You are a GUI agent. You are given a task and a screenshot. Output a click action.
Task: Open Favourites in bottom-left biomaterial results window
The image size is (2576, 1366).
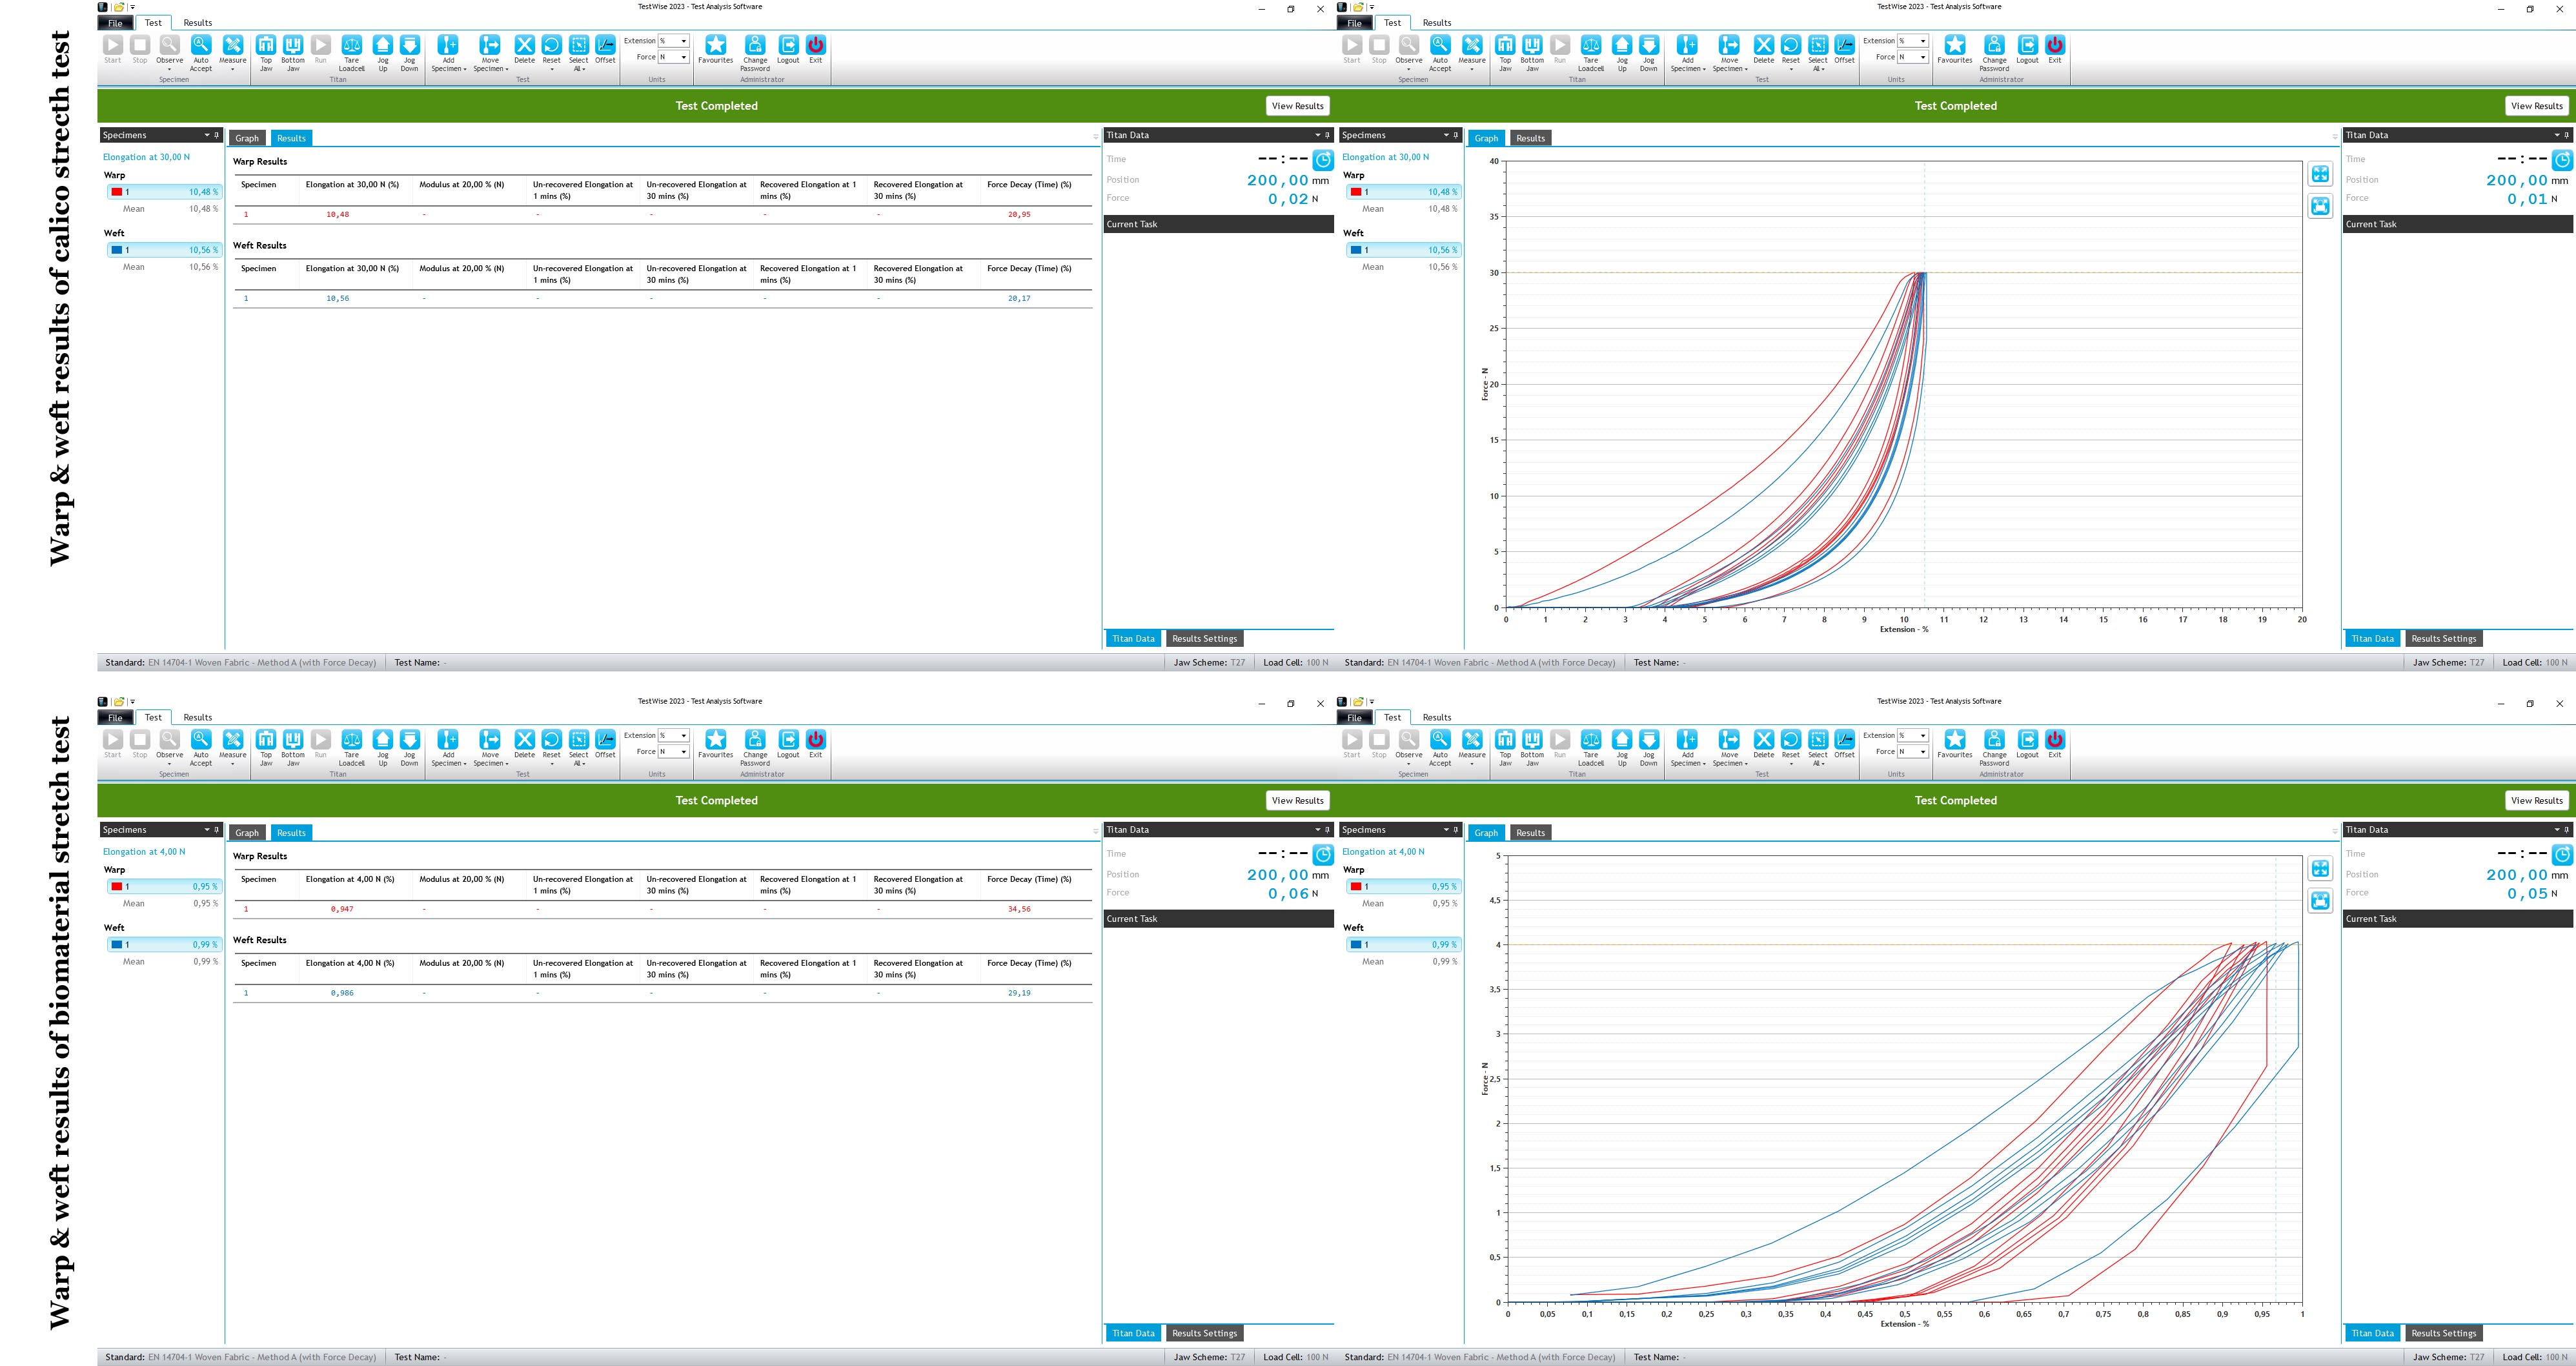(x=716, y=740)
